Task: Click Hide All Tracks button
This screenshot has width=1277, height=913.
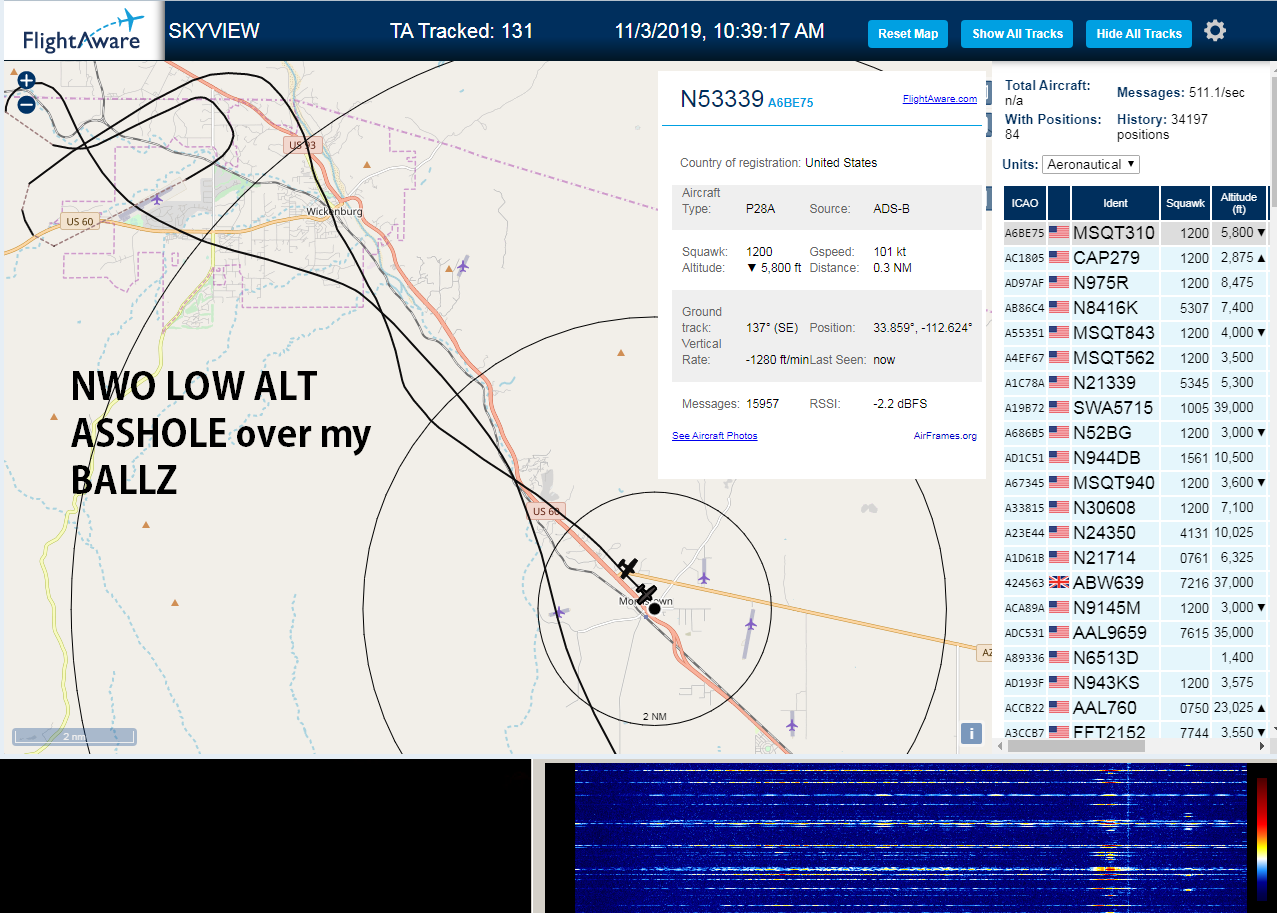Action: click(1139, 33)
